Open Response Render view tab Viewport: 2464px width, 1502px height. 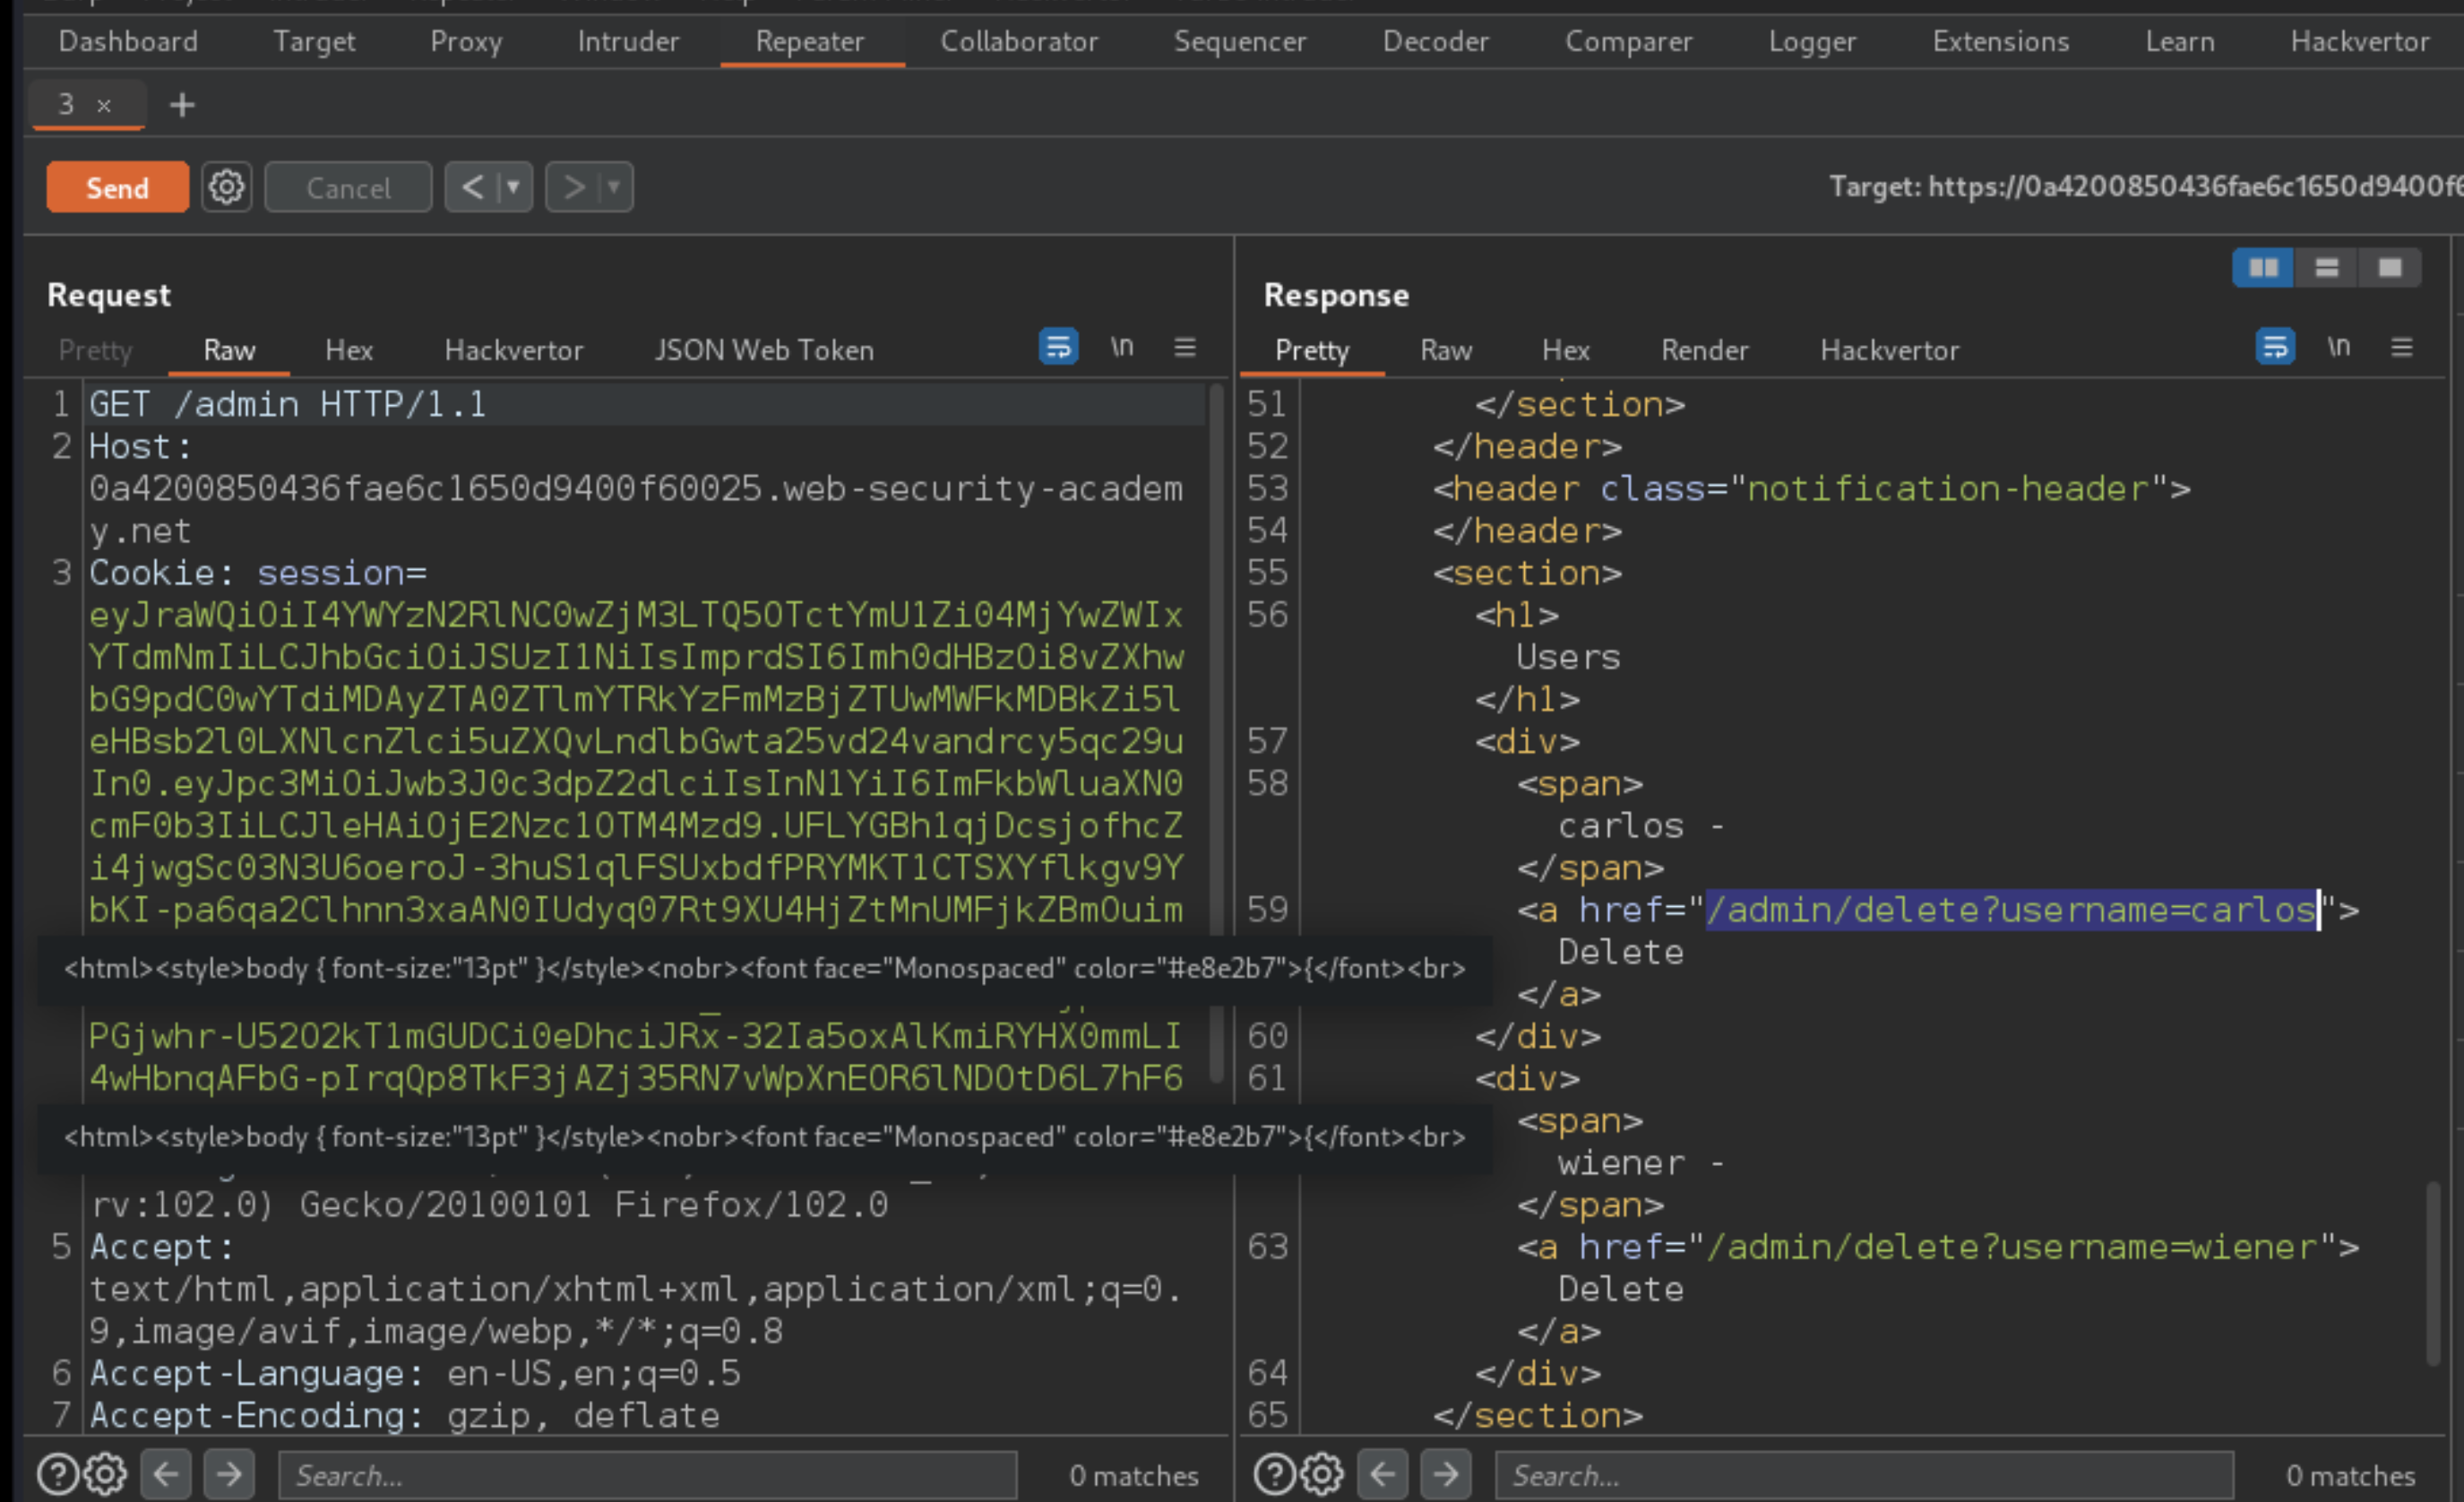pos(1705,350)
